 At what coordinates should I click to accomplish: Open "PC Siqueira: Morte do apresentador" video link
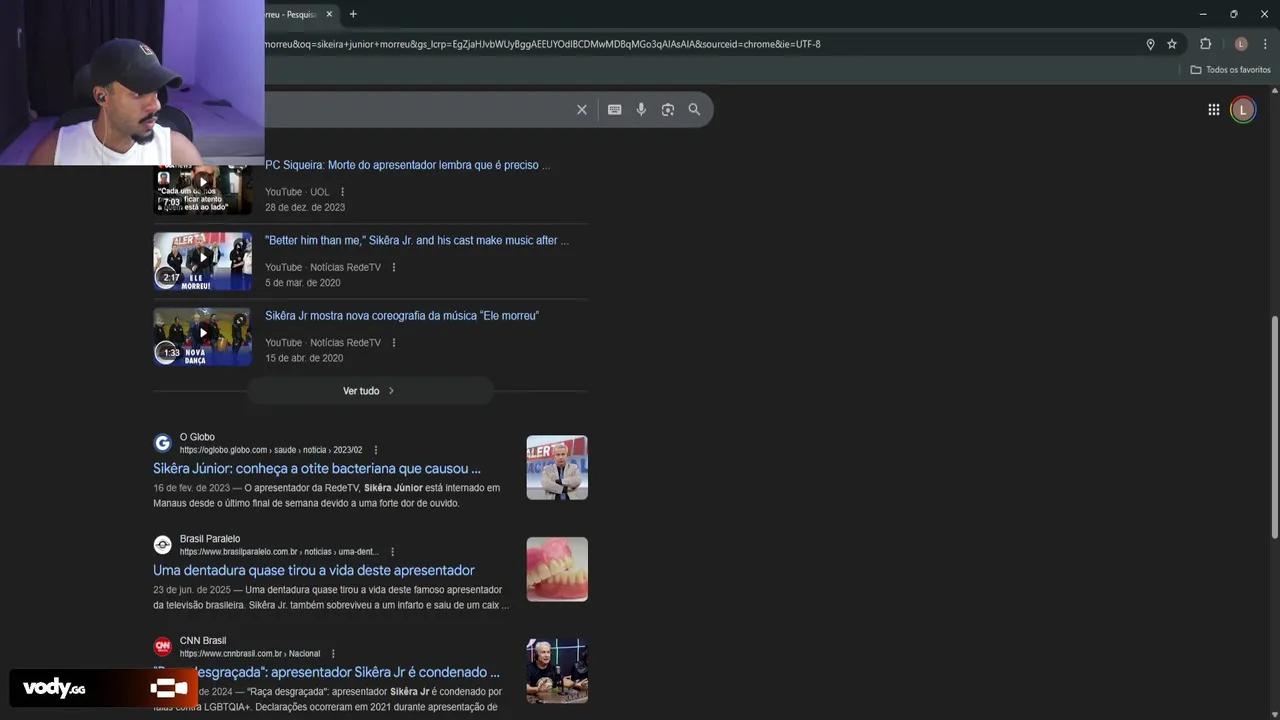click(x=407, y=165)
